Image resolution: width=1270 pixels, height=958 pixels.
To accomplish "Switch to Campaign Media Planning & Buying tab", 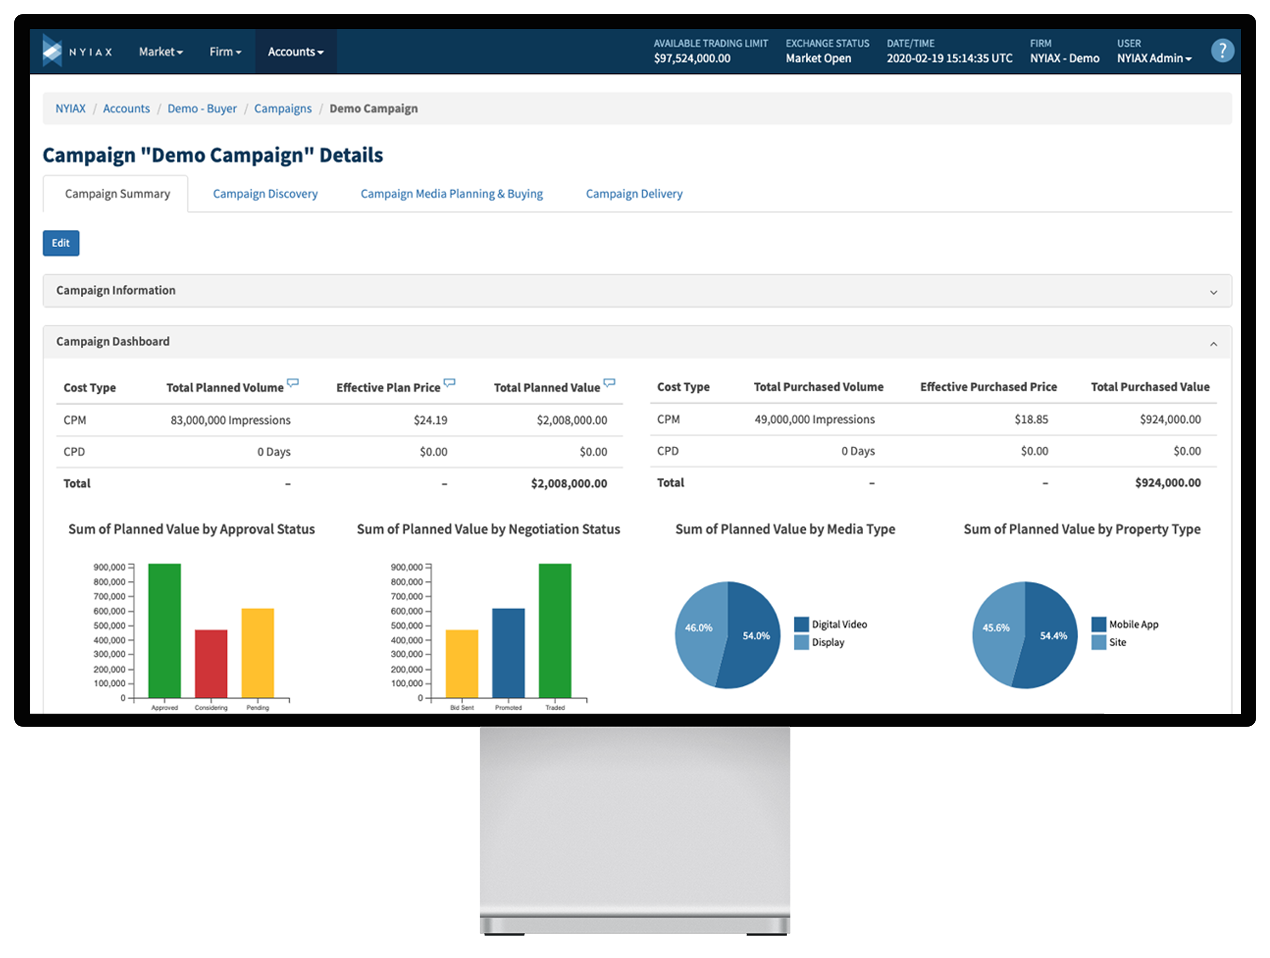I will pyautogui.click(x=452, y=194).
